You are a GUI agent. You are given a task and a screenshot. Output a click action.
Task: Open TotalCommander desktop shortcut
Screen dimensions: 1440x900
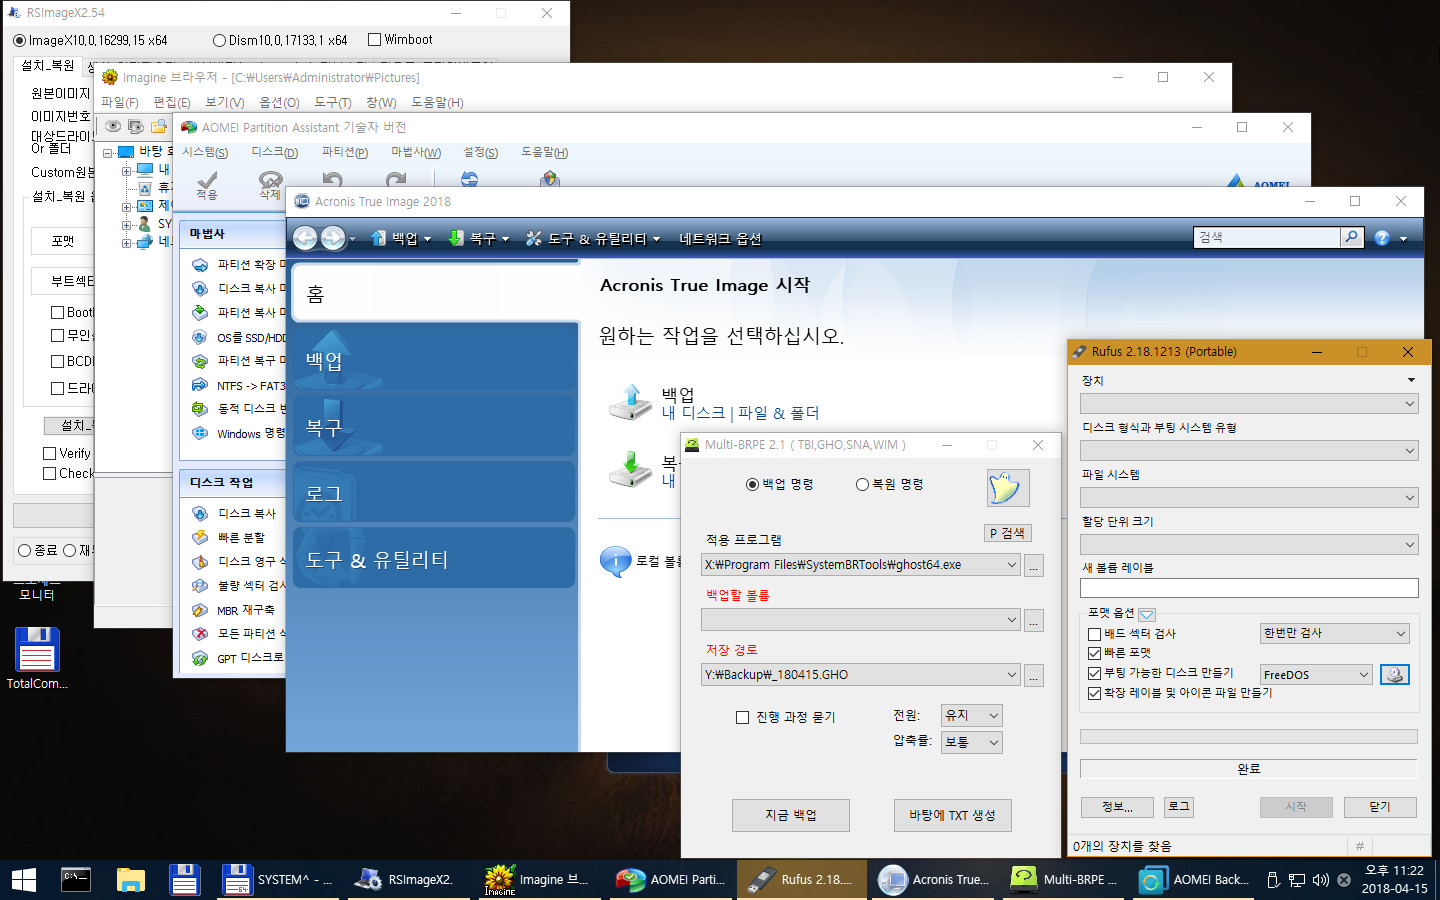tap(37, 658)
